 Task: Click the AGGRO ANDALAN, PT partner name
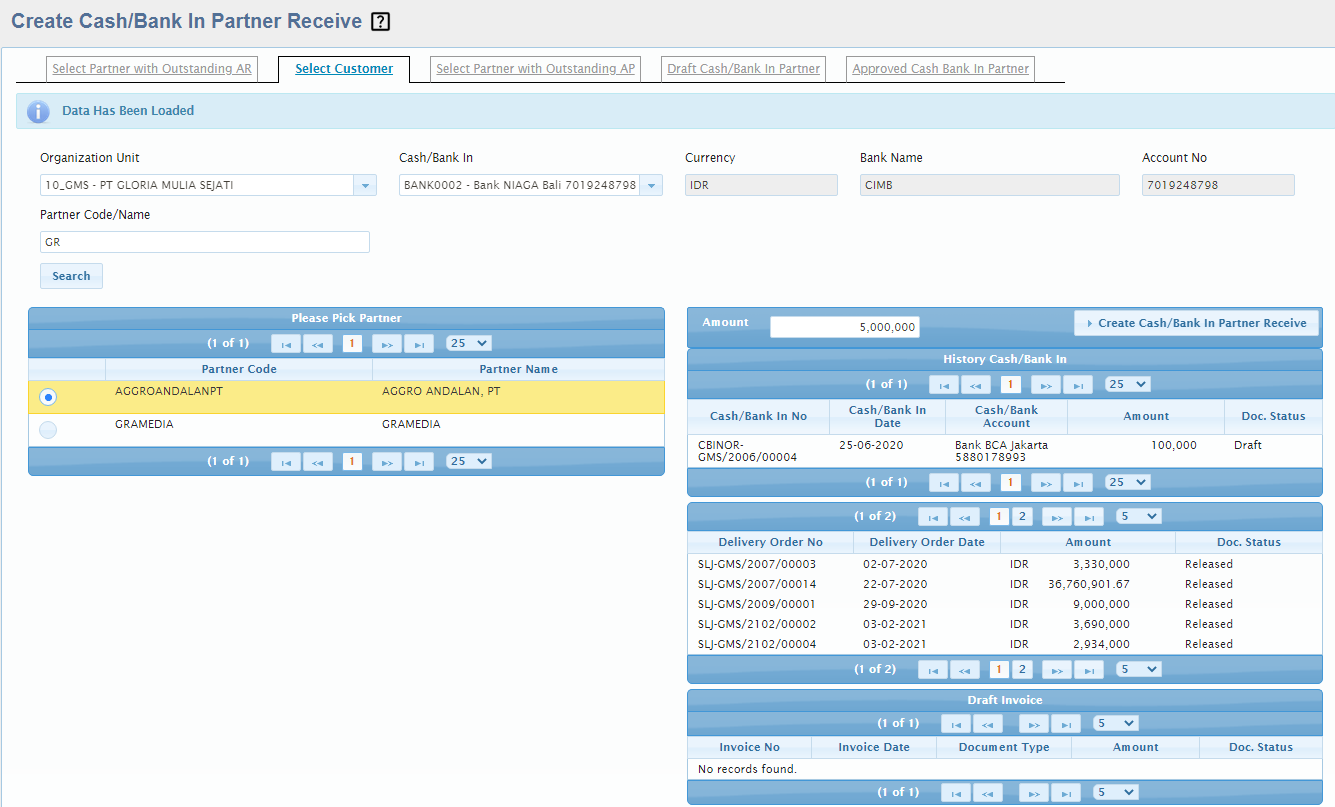(441, 392)
